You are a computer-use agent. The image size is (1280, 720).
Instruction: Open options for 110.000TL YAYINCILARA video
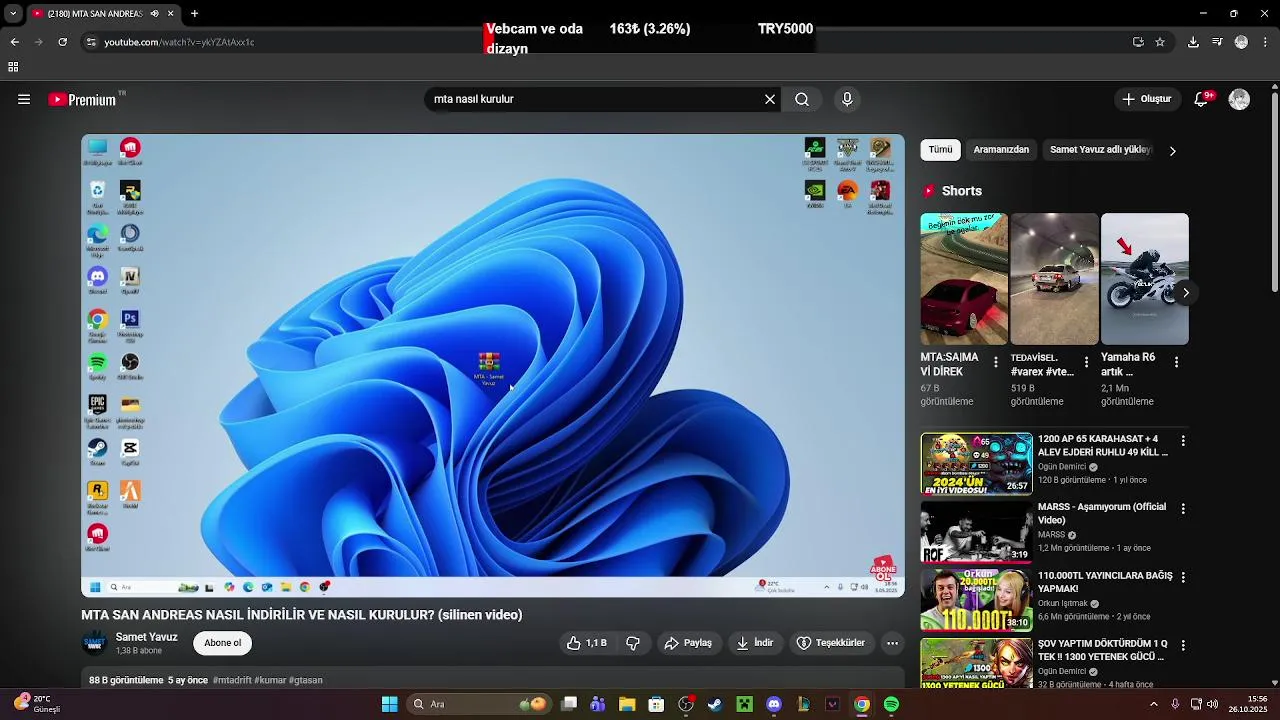pos(1183,578)
